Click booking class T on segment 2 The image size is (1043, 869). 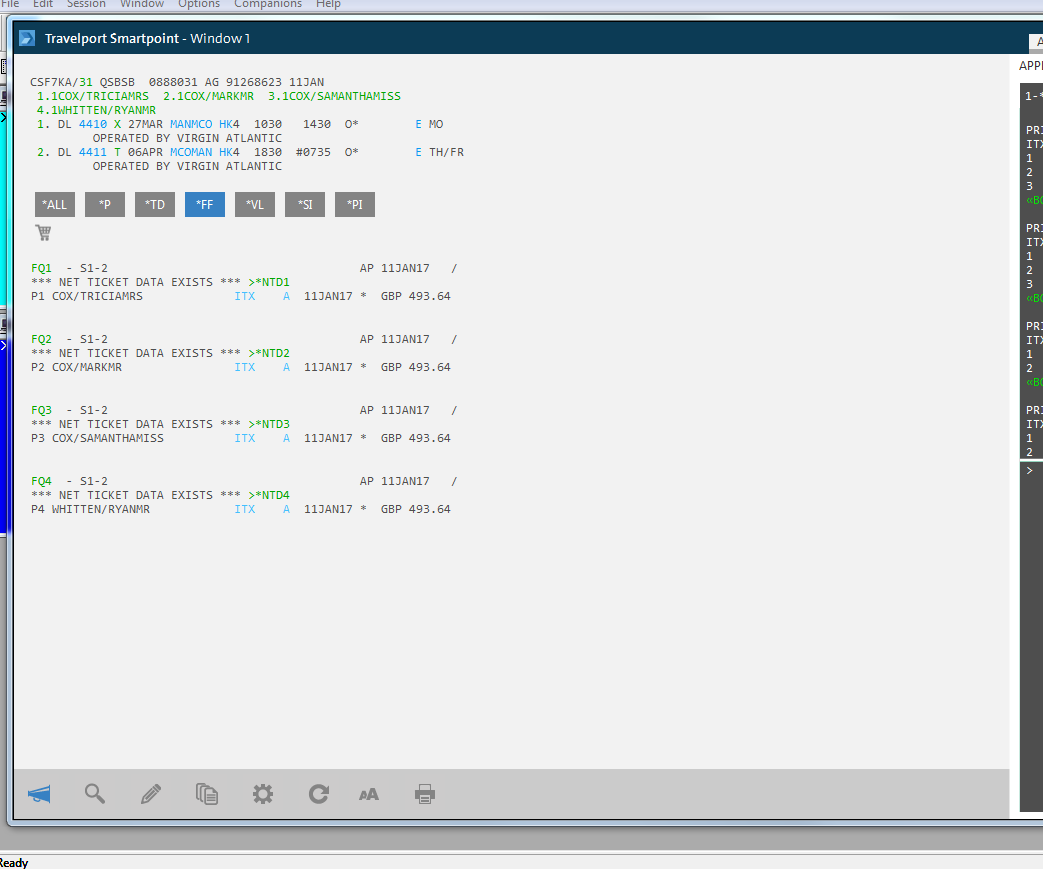117,152
